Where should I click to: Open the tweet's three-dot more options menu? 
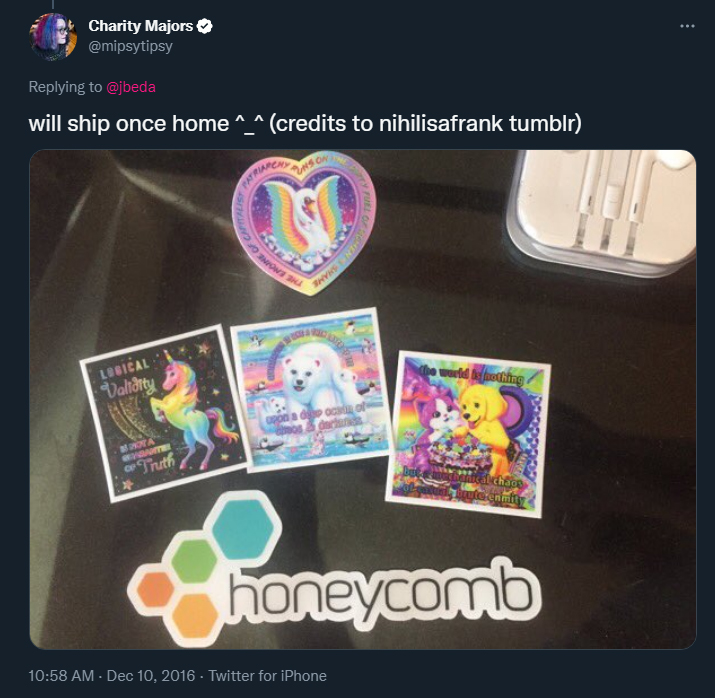click(687, 26)
